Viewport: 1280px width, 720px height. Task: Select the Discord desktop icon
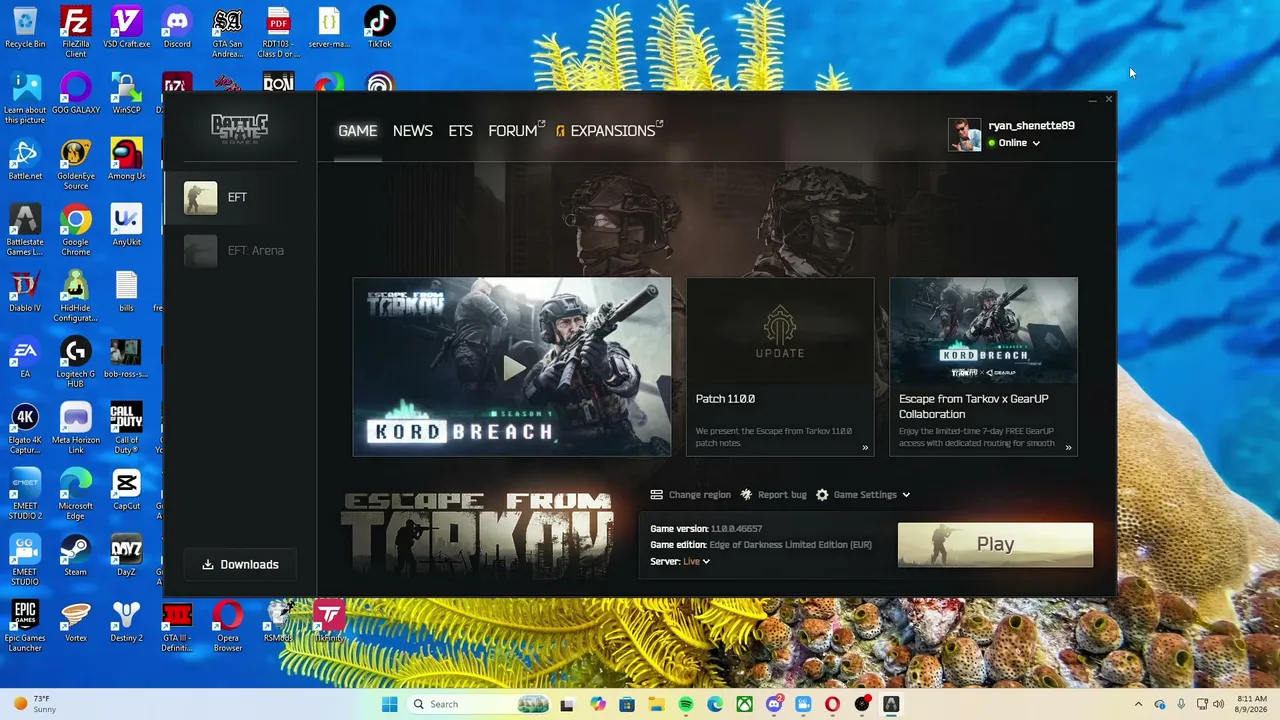(x=177, y=27)
